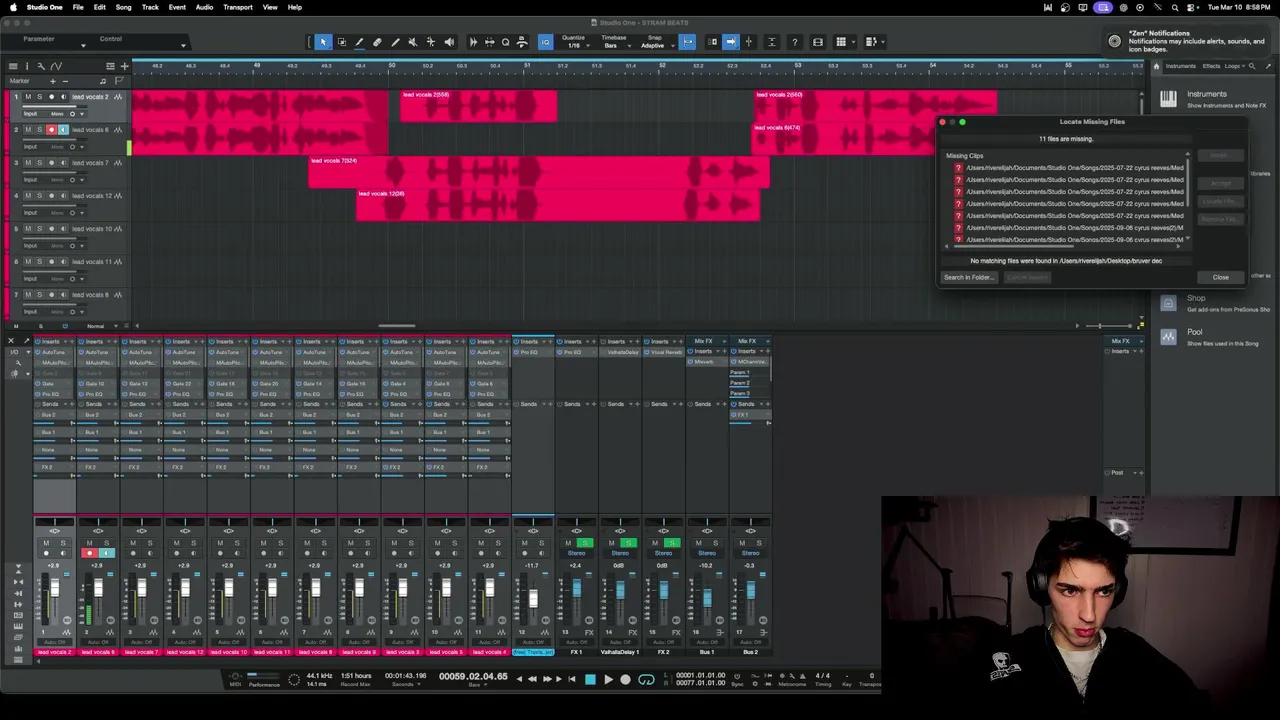Select the Arrow tool in toolbar
This screenshot has width=1280, height=720.
coord(323,42)
